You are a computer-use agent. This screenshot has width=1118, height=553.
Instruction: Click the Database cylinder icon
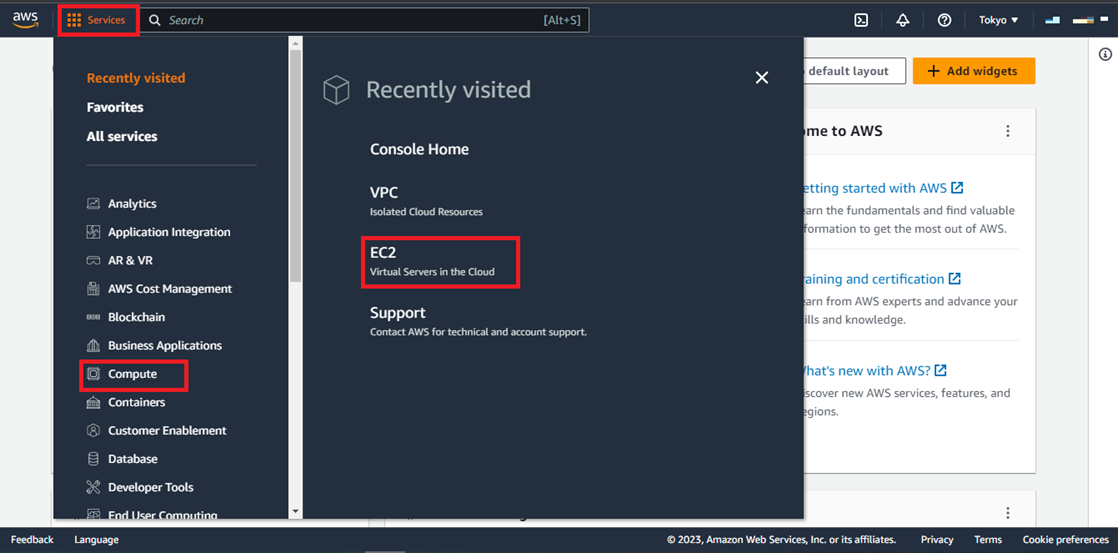tap(93, 459)
